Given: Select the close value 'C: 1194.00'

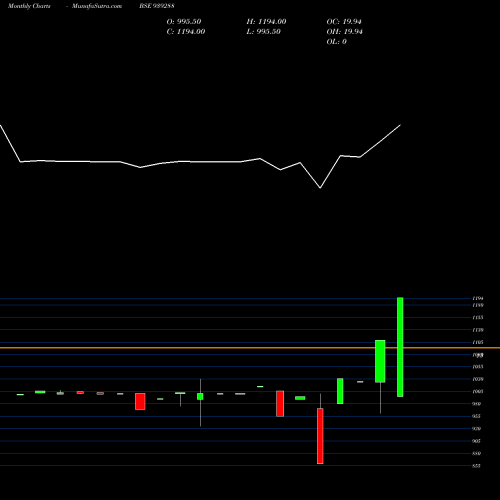Looking at the screenshot, I should 186,32.
